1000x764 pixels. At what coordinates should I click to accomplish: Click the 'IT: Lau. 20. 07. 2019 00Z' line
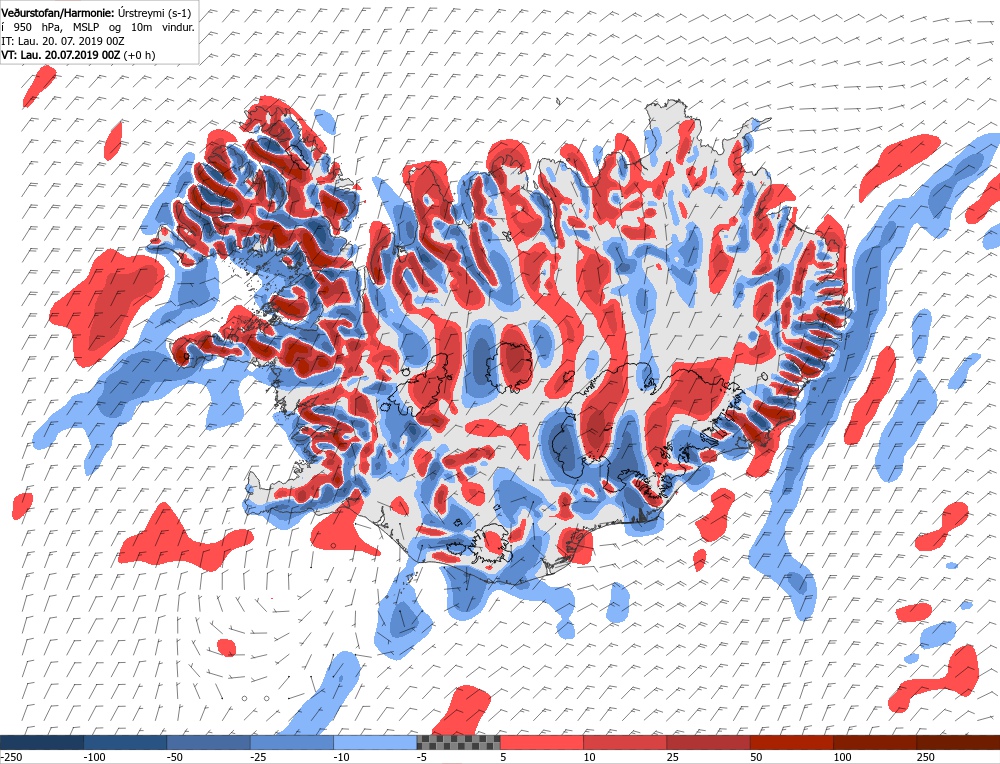coord(62,41)
